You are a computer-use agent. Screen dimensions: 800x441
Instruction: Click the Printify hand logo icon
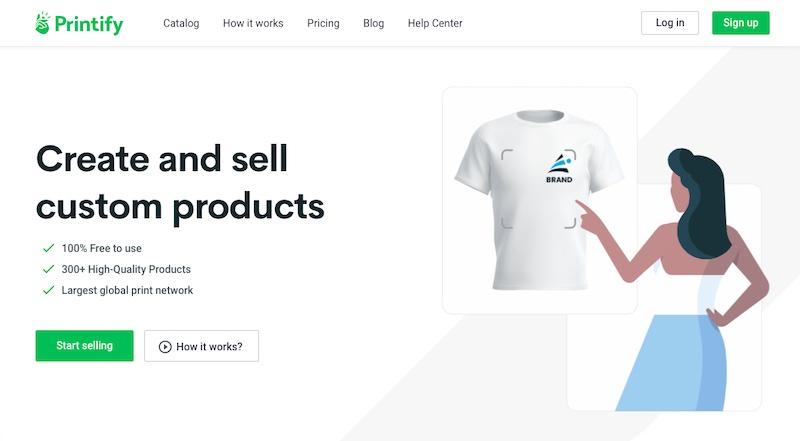(x=42, y=23)
